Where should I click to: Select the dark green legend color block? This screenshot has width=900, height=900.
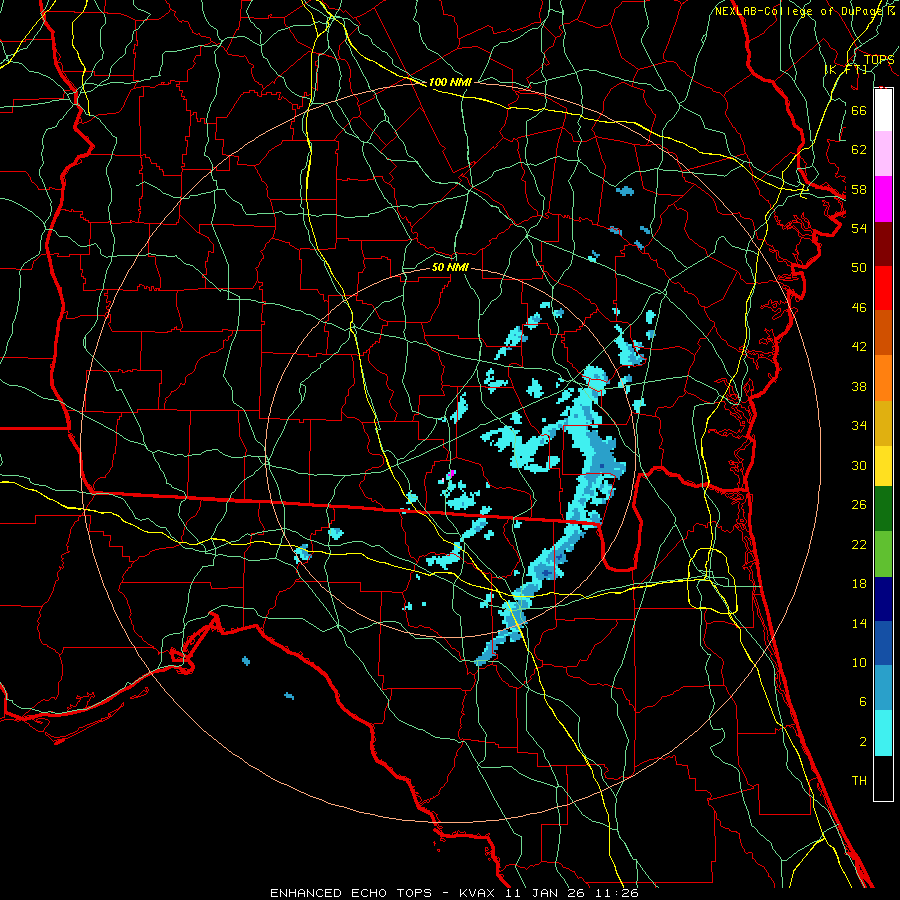pos(883,509)
